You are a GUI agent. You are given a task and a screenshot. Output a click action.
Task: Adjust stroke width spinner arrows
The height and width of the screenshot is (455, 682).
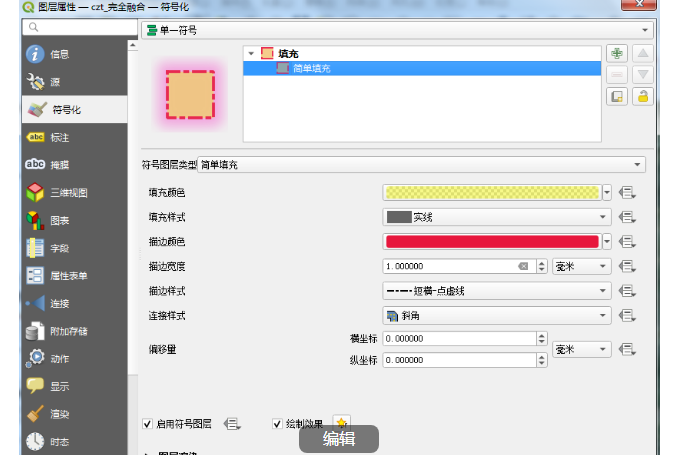542,266
